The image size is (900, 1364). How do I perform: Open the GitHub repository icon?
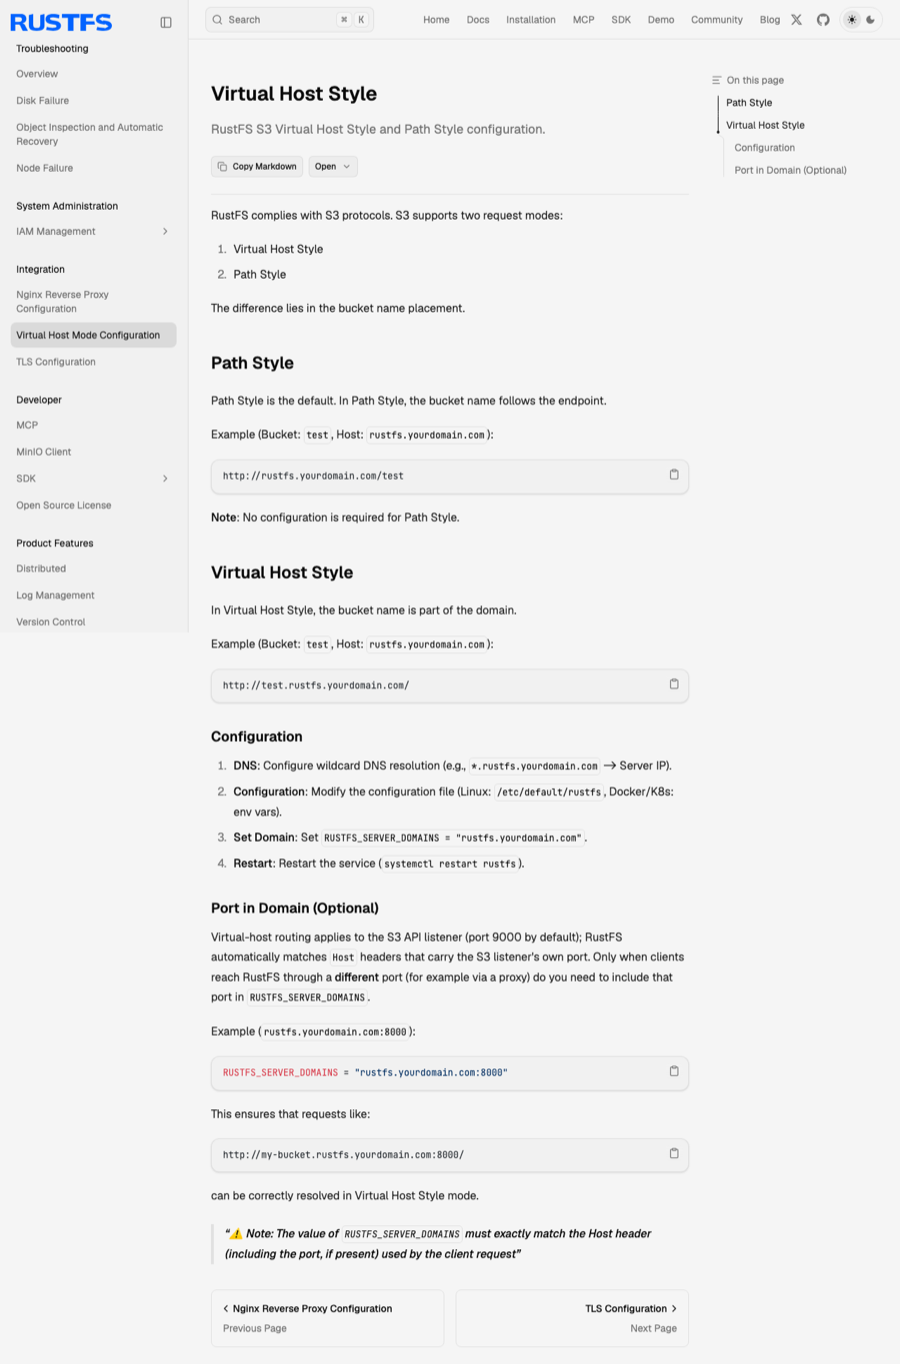coord(823,20)
